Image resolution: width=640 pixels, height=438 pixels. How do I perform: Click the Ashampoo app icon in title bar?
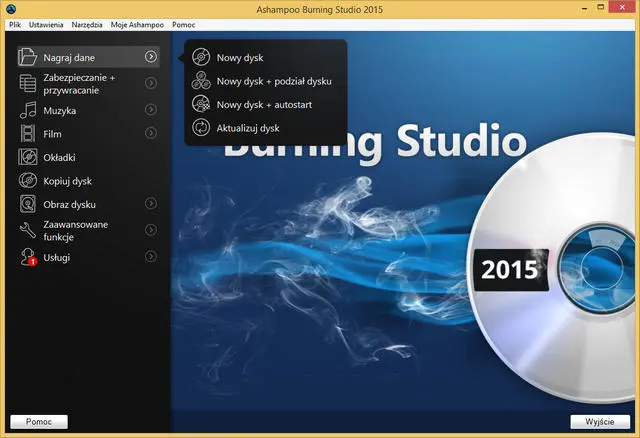pyautogui.click(x=11, y=9)
